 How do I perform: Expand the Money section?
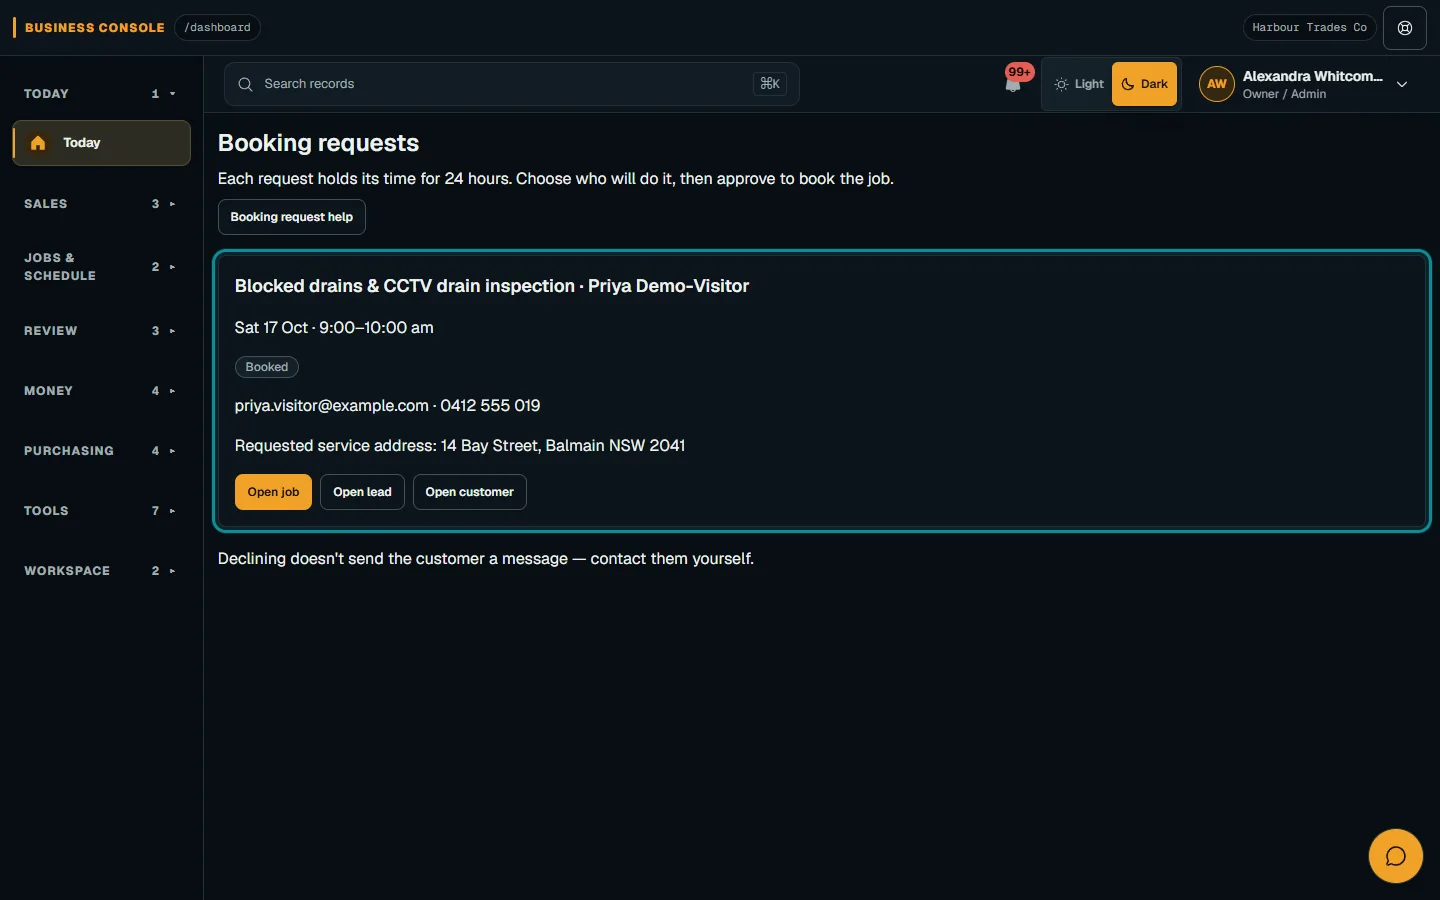pyautogui.click(x=100, y=391)
